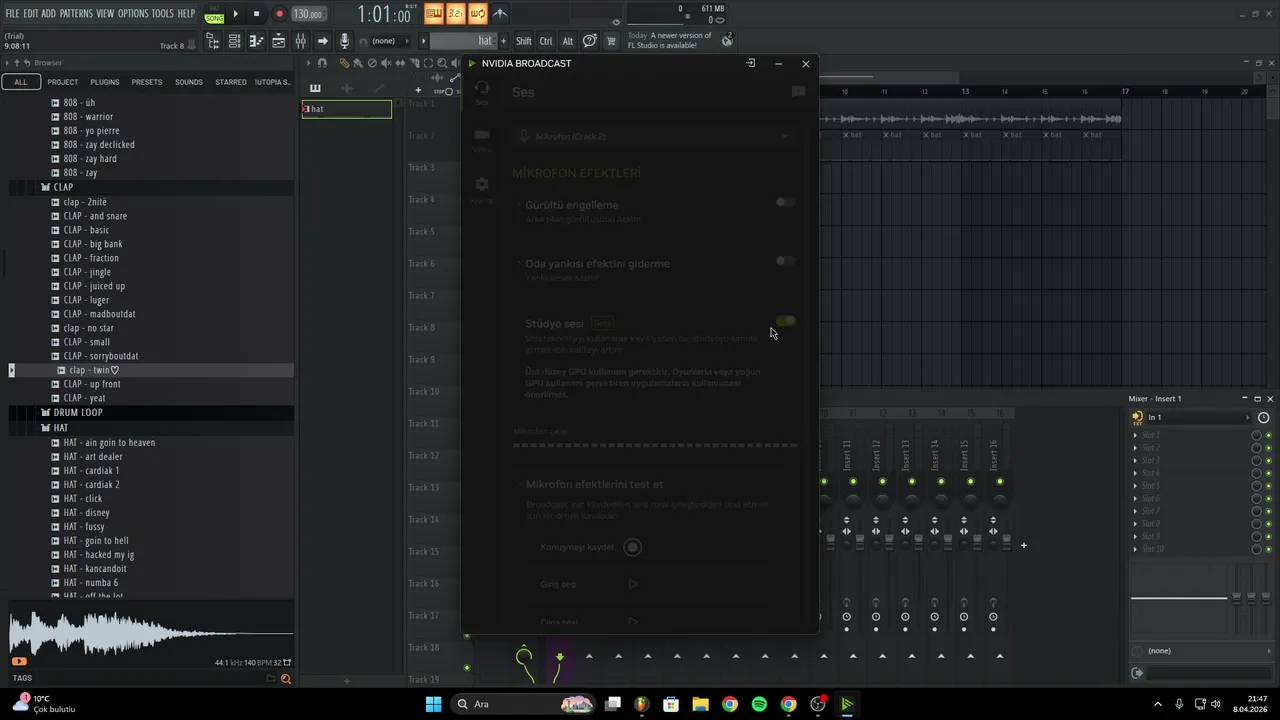Open the Mixer icon in toolbar

(x=300, y=41)
